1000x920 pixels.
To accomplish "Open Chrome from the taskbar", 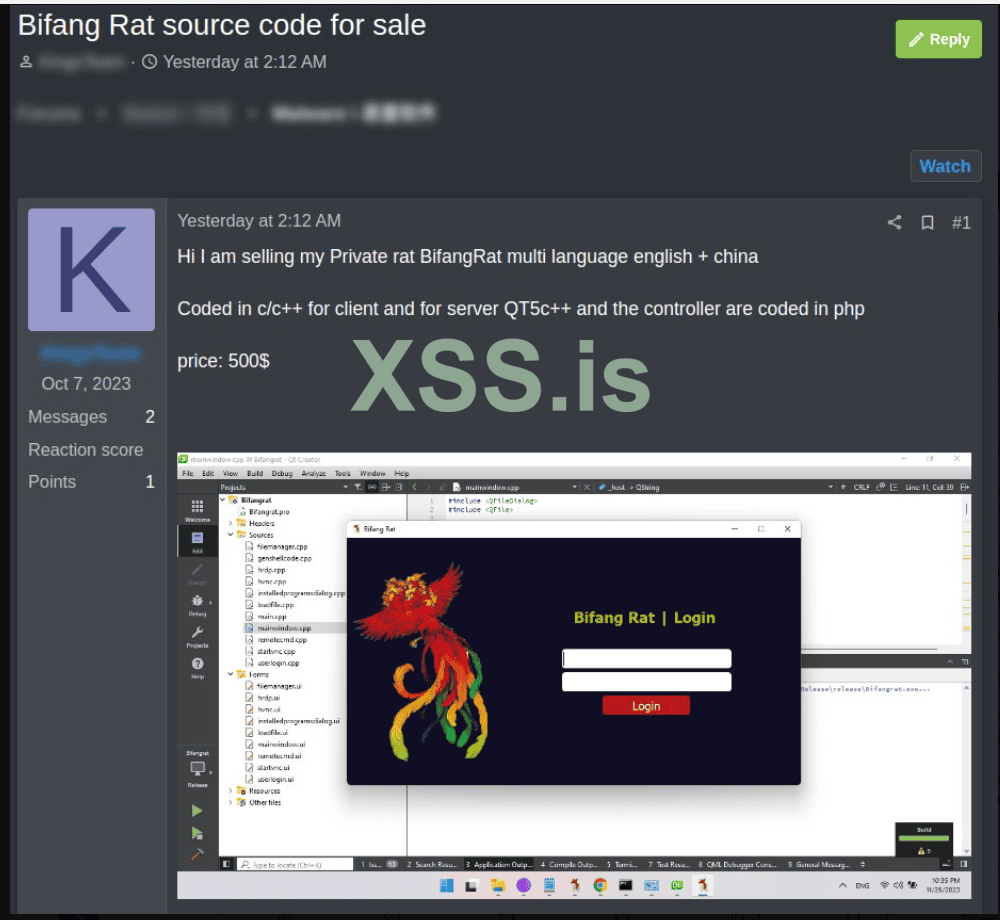I will click(599, 885).
